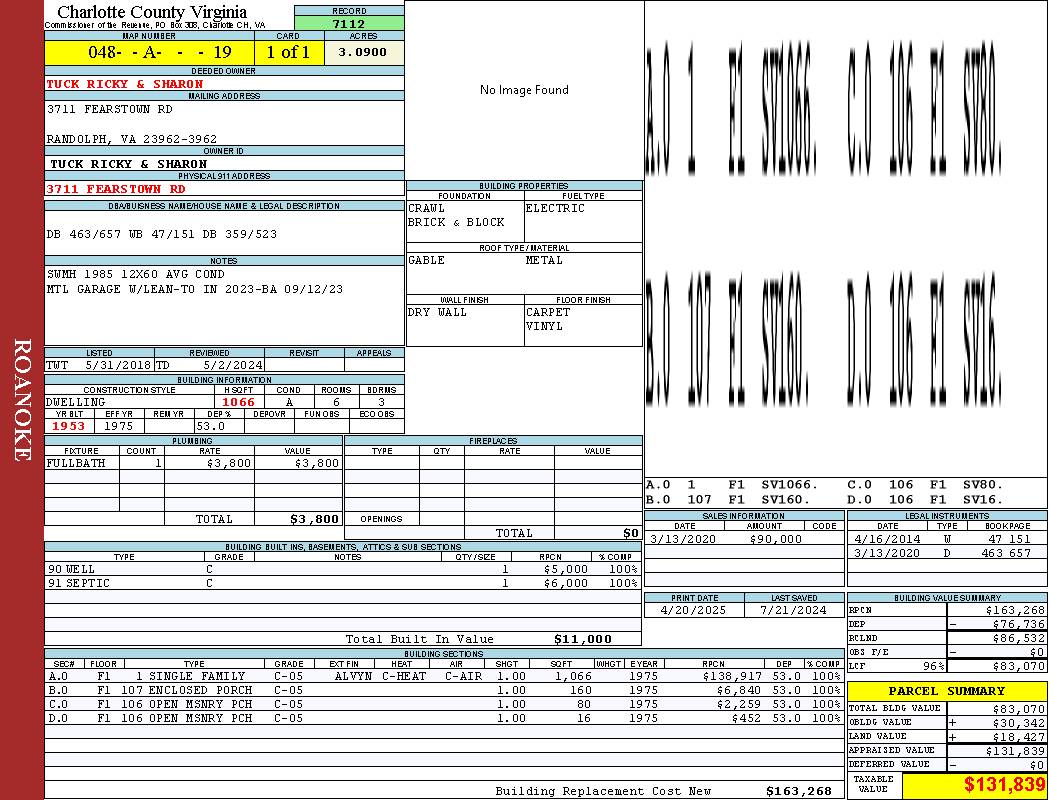This screenshot has height=800, width=1050.
Task: Click the 107 ENCLOSED PORCH section row
Action: [445, 690]
